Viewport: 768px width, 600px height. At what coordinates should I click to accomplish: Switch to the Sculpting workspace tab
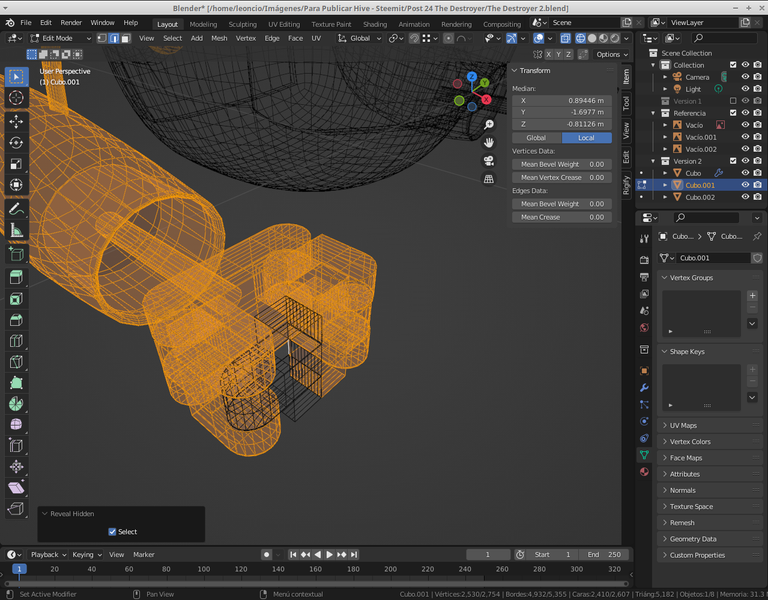point(242,24)
